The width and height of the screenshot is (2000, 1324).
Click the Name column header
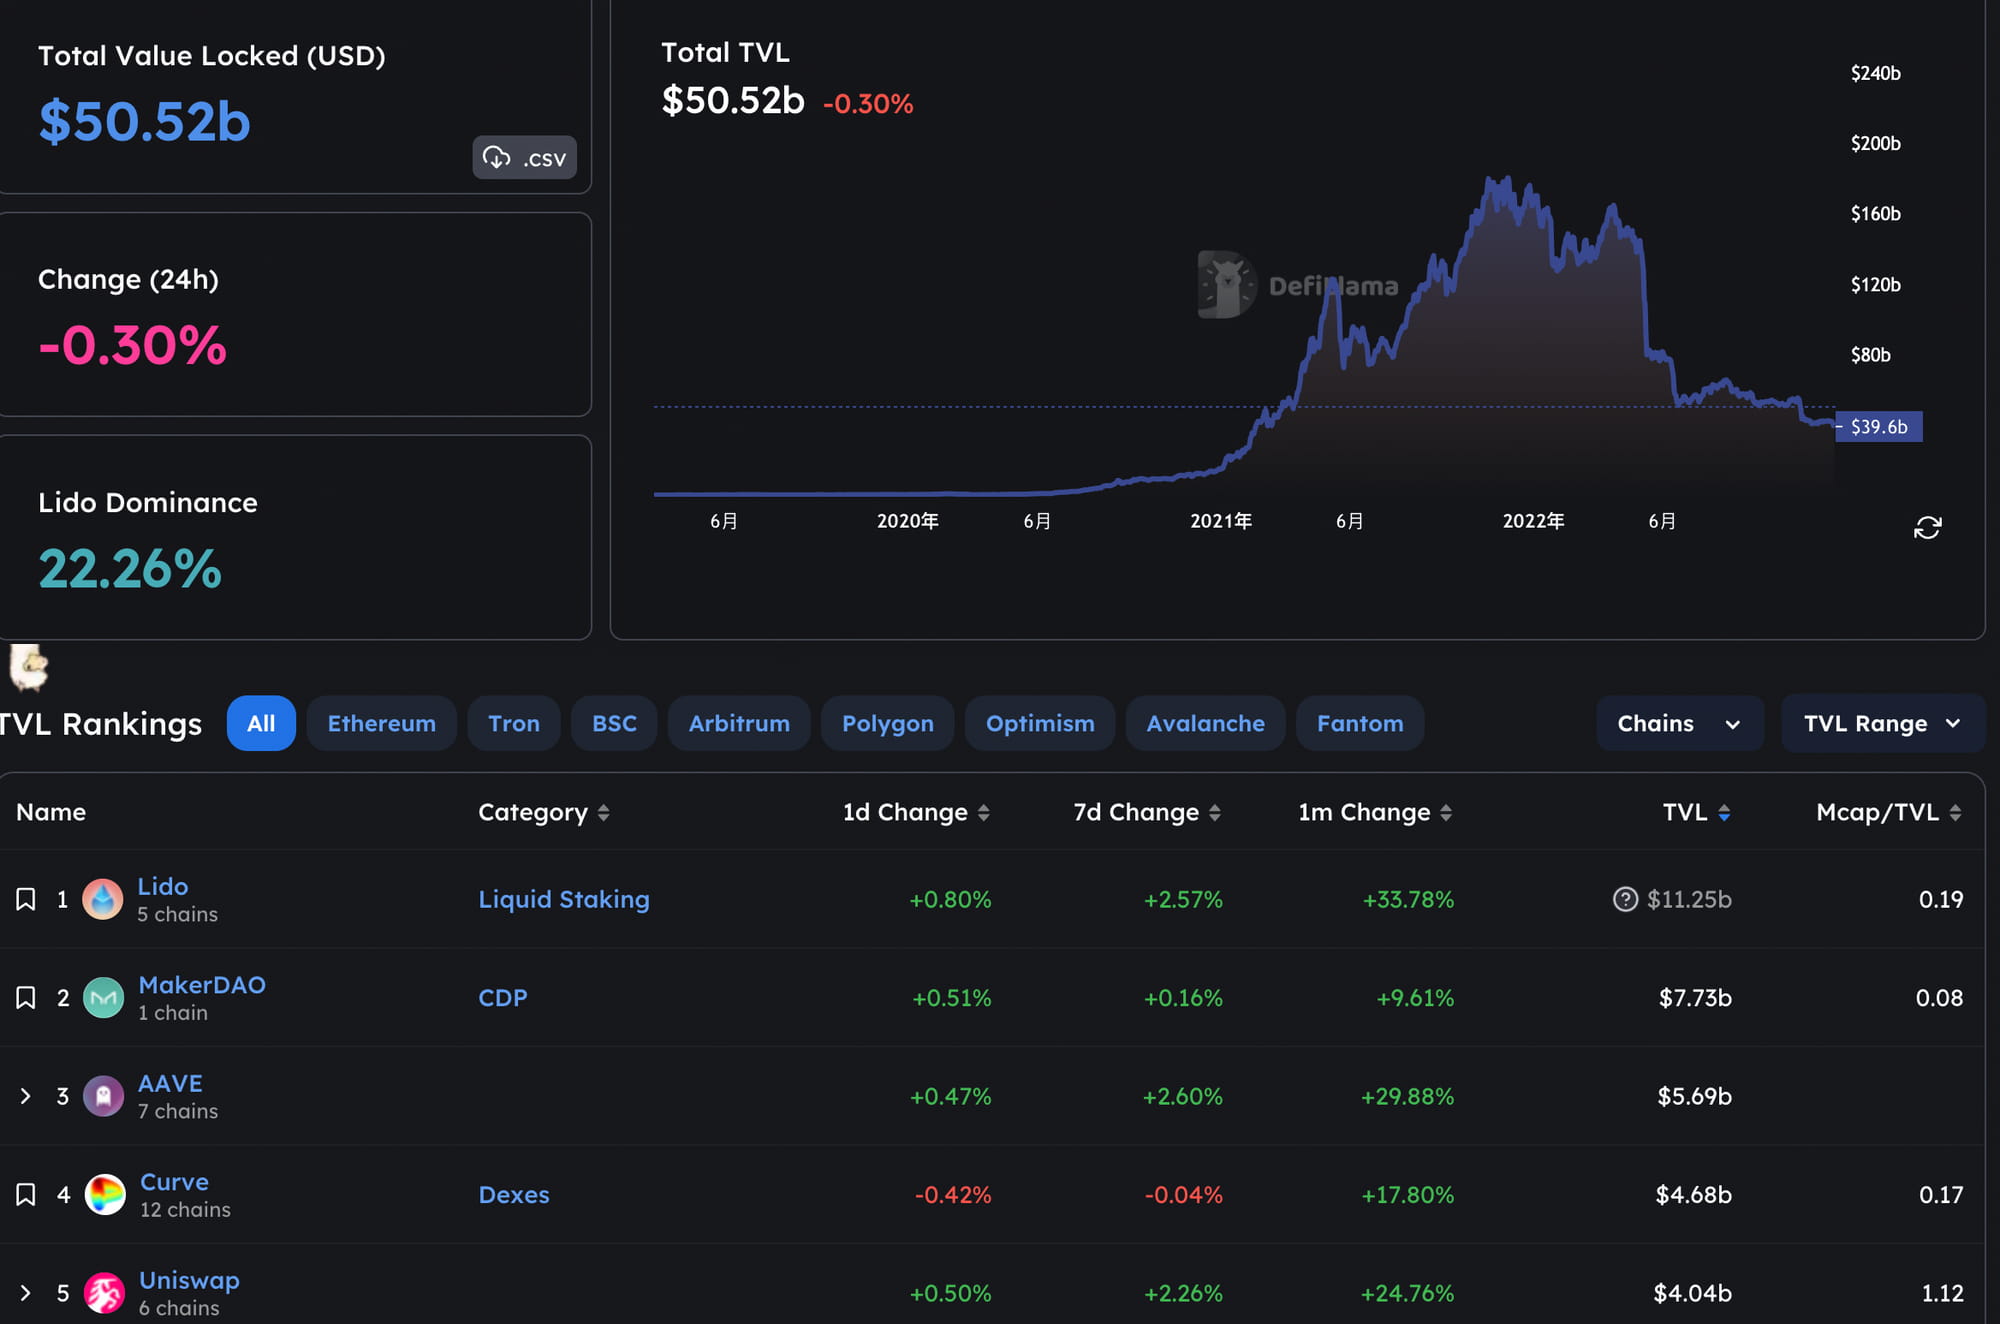(x=51, y=812)
